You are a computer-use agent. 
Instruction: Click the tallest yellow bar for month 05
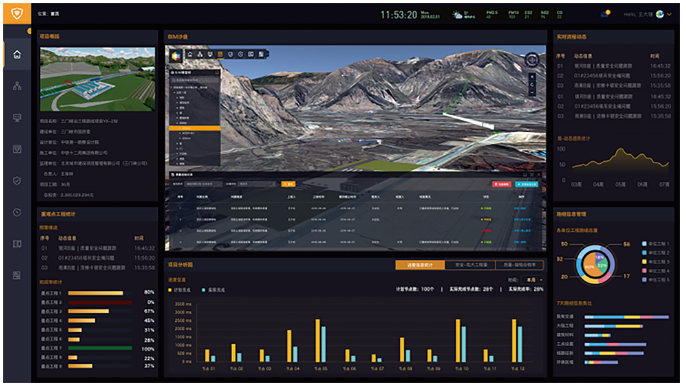[318, 340]
